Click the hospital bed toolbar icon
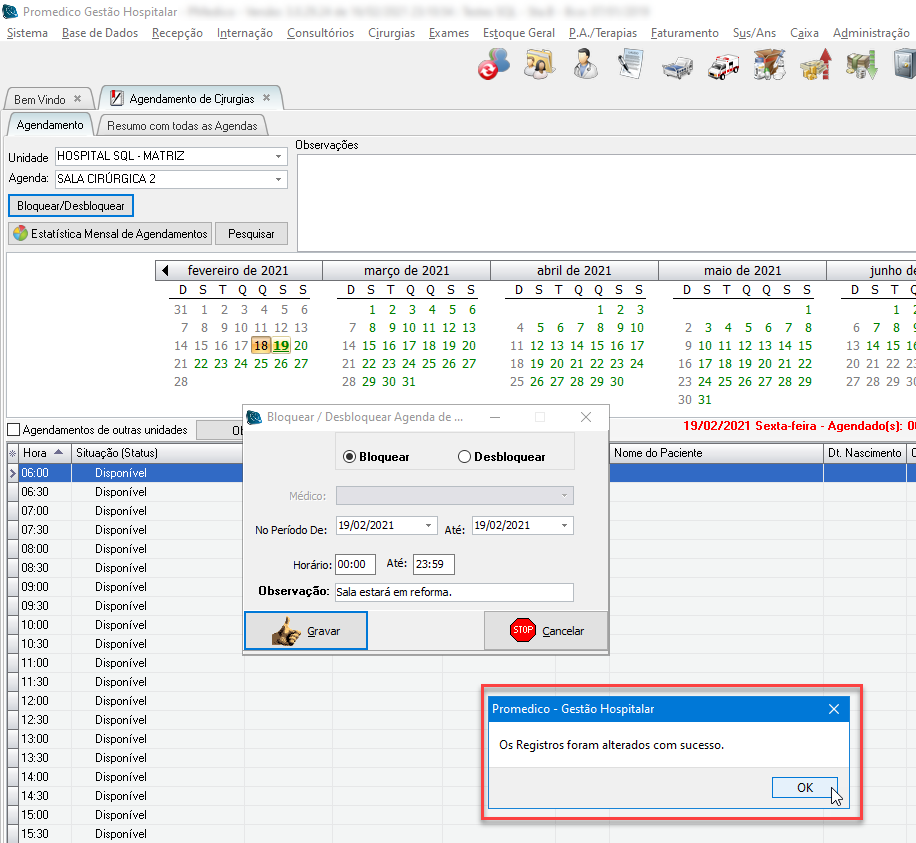 click(x=677, y=65)
